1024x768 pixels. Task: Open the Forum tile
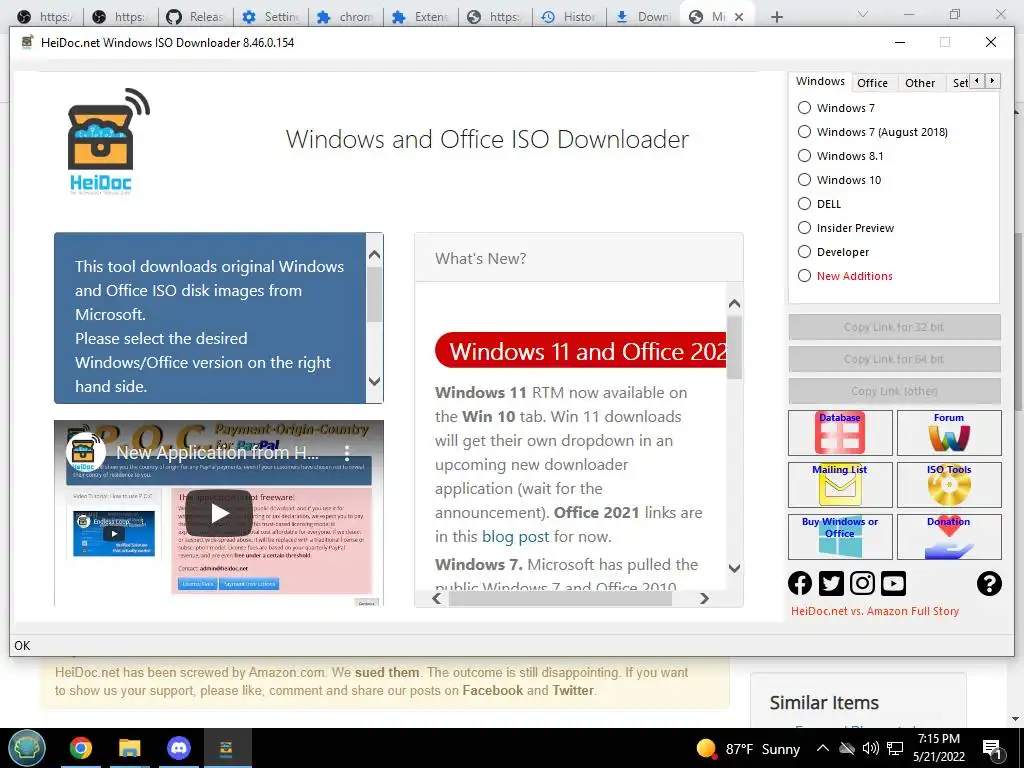(x=949, y=433)
